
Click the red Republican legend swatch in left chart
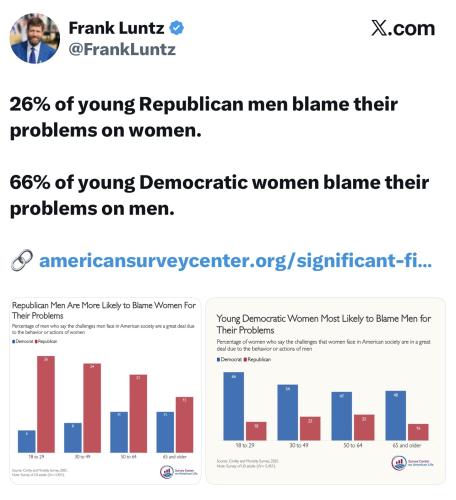tap(36, 341)
